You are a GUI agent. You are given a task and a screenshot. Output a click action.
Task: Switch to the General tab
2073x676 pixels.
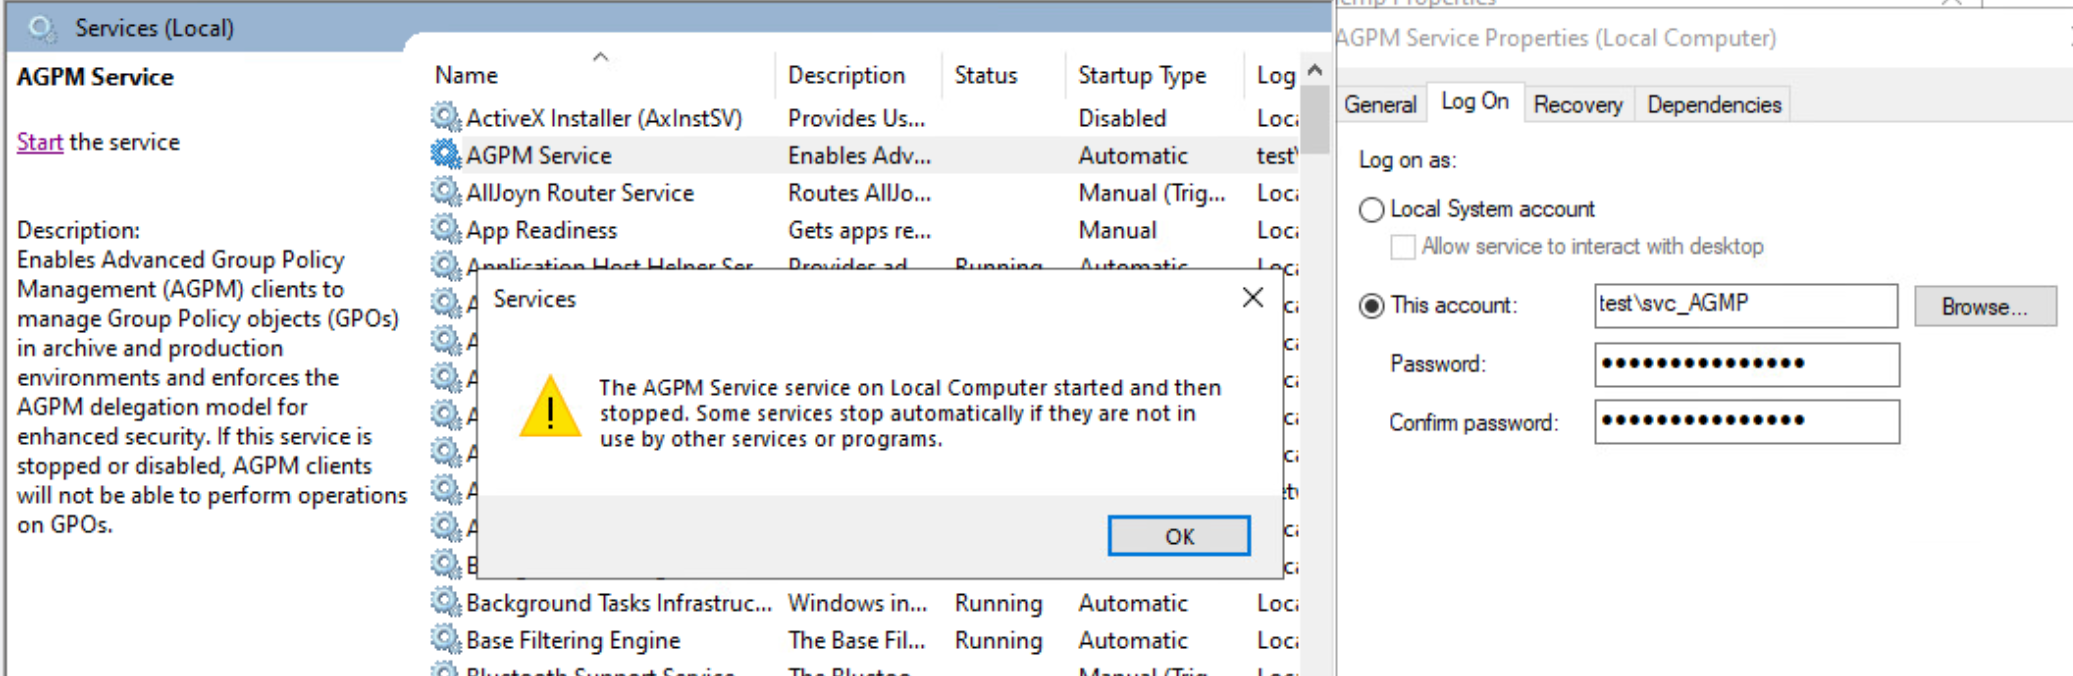[1380, 104]
